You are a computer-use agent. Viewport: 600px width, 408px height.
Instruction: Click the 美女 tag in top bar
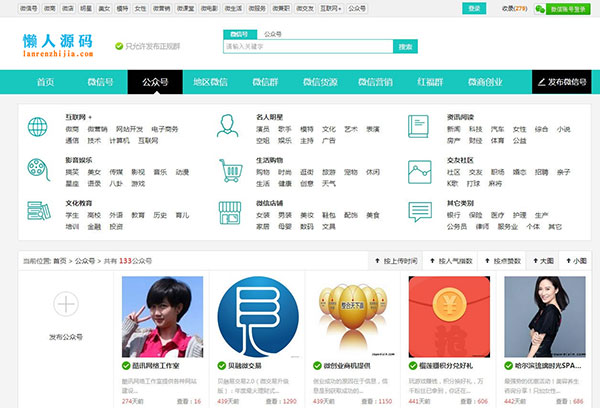point(104,8)
